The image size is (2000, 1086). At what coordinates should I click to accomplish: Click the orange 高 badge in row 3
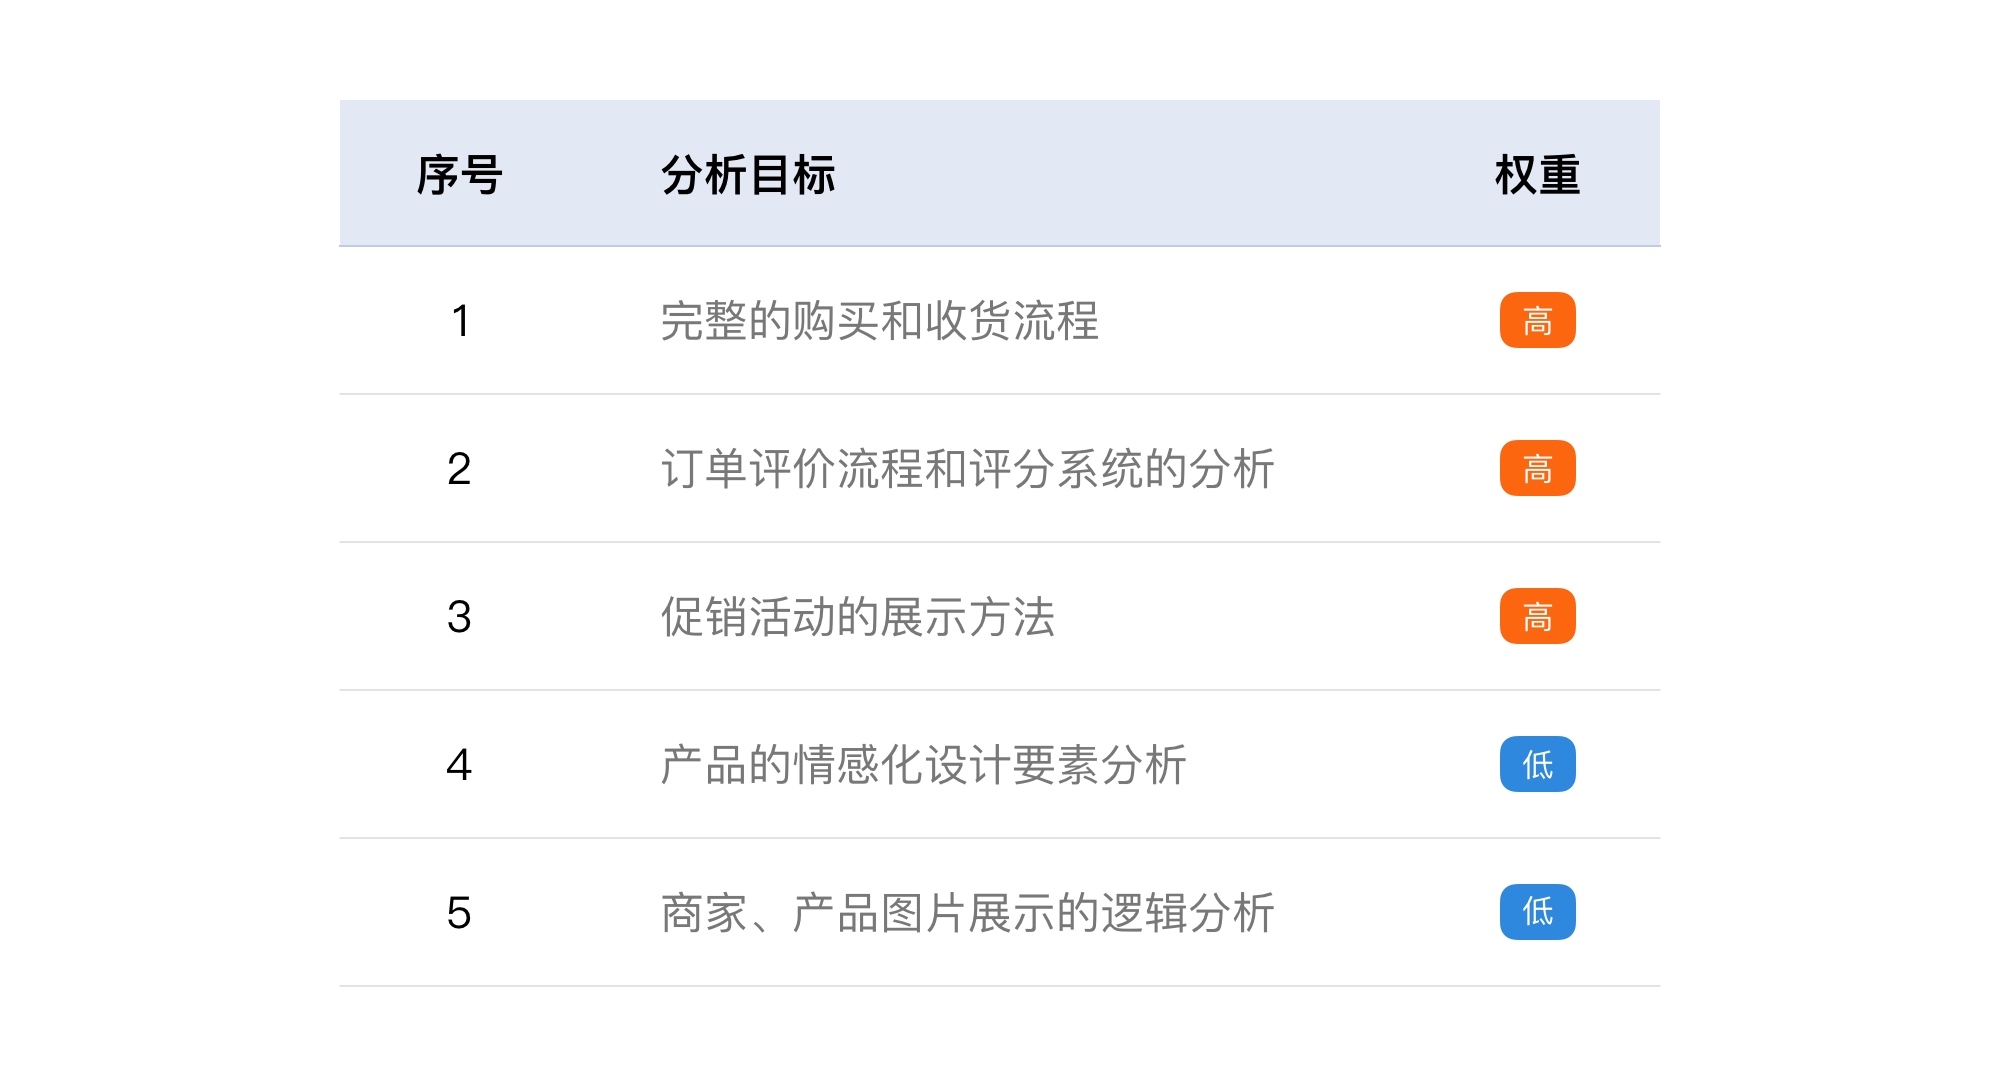point(1537,616)
